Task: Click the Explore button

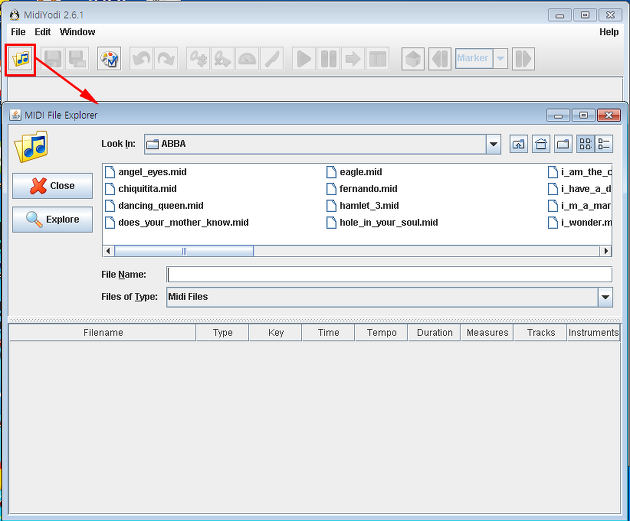Action: (53, 220)
